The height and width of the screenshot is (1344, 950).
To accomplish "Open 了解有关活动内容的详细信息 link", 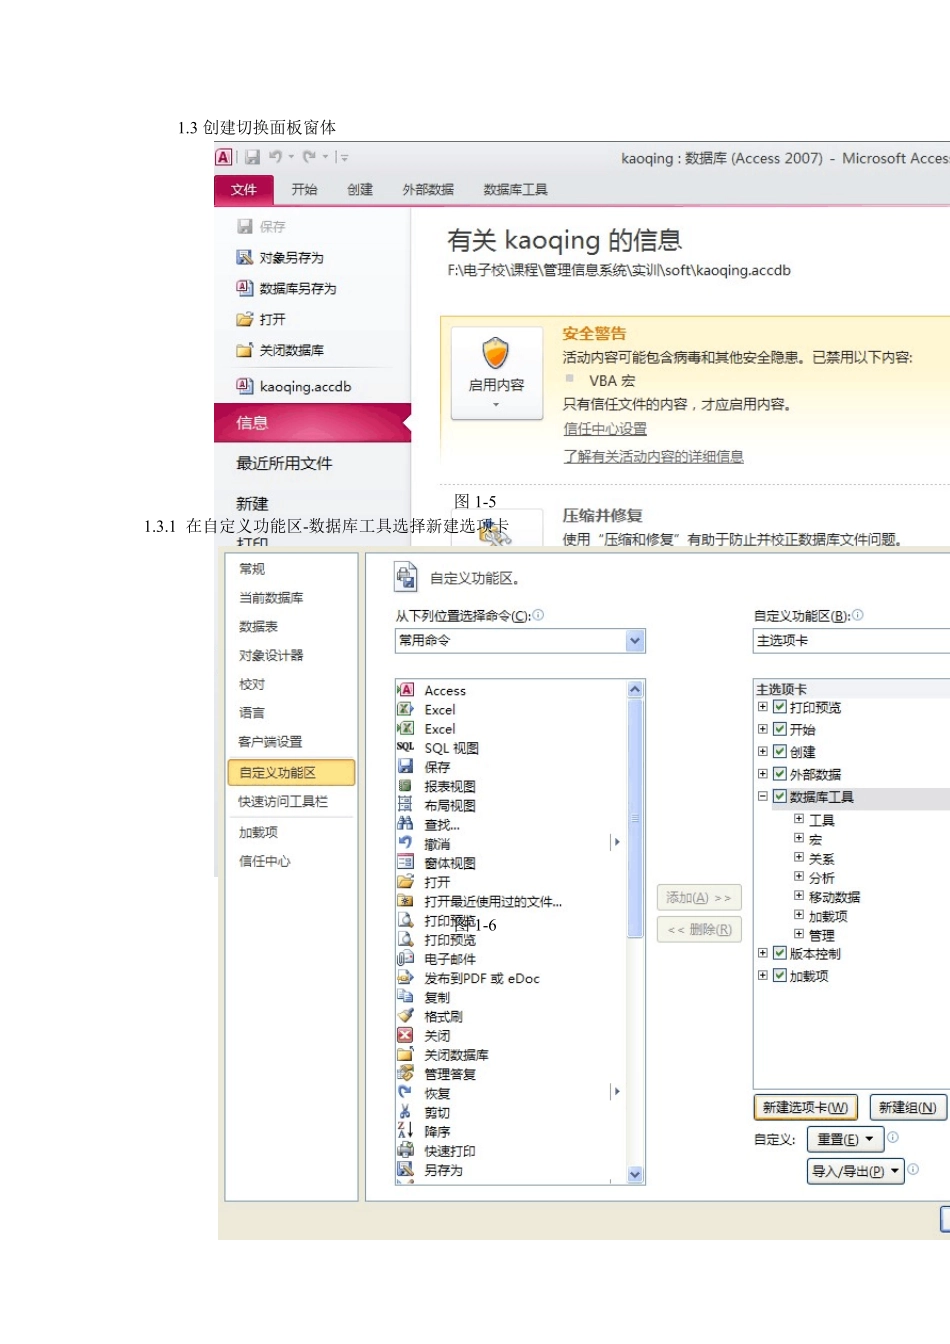I will click(653, 456).
